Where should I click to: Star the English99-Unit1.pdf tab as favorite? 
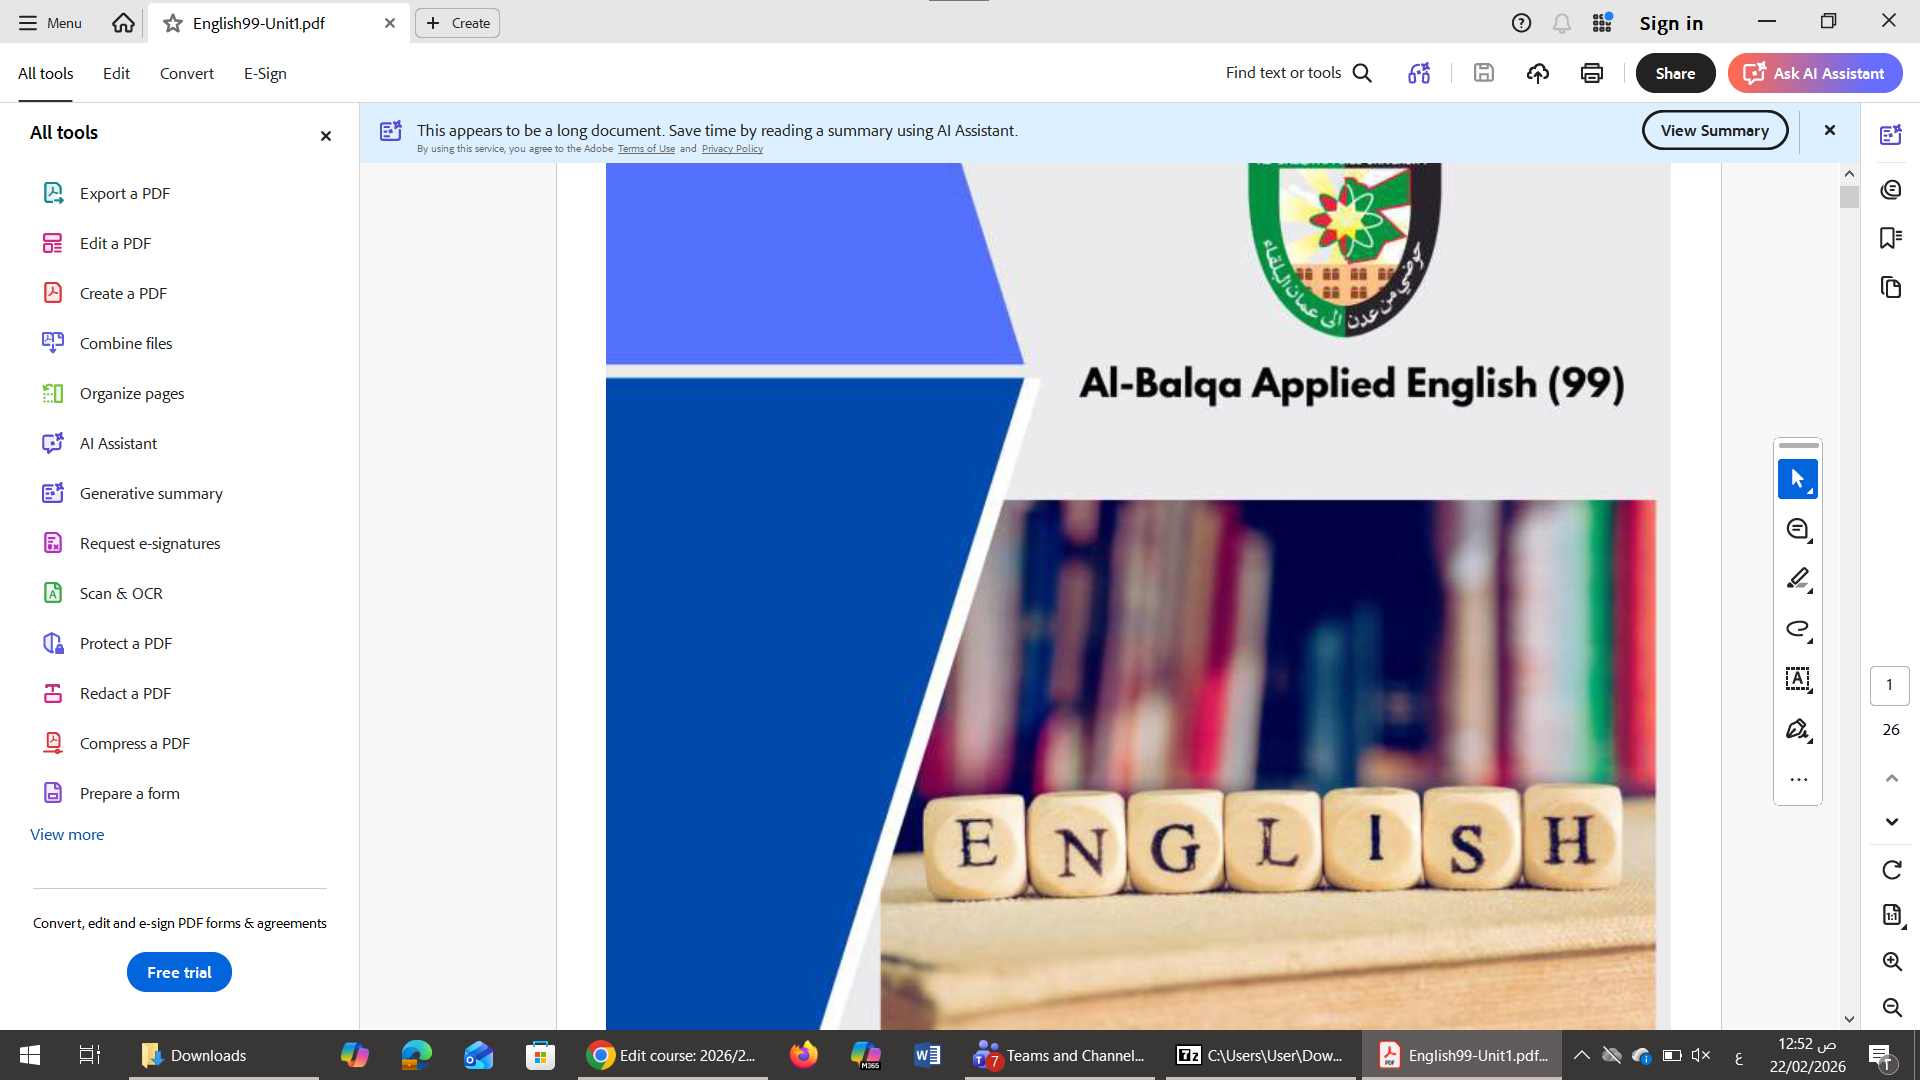coord(173,23)
